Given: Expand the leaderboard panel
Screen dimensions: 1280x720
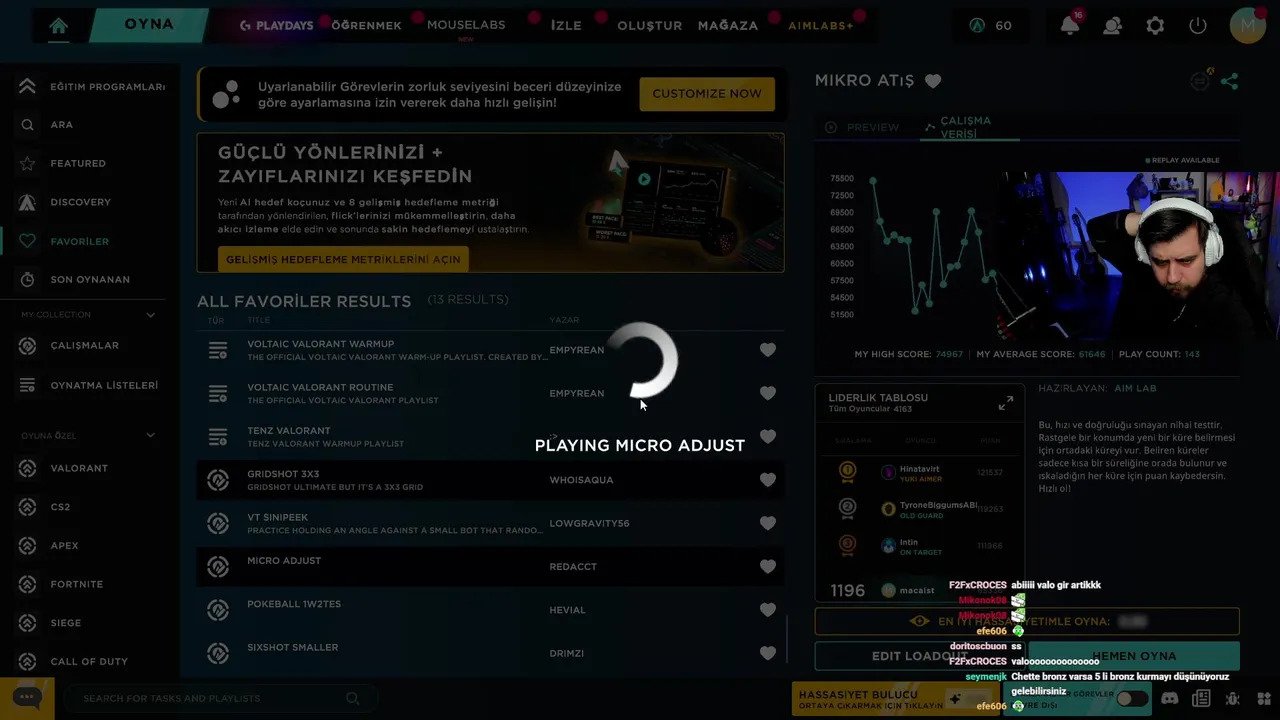Looking at the screenshot, I should pyautogui.click(x=1006, y=402).
